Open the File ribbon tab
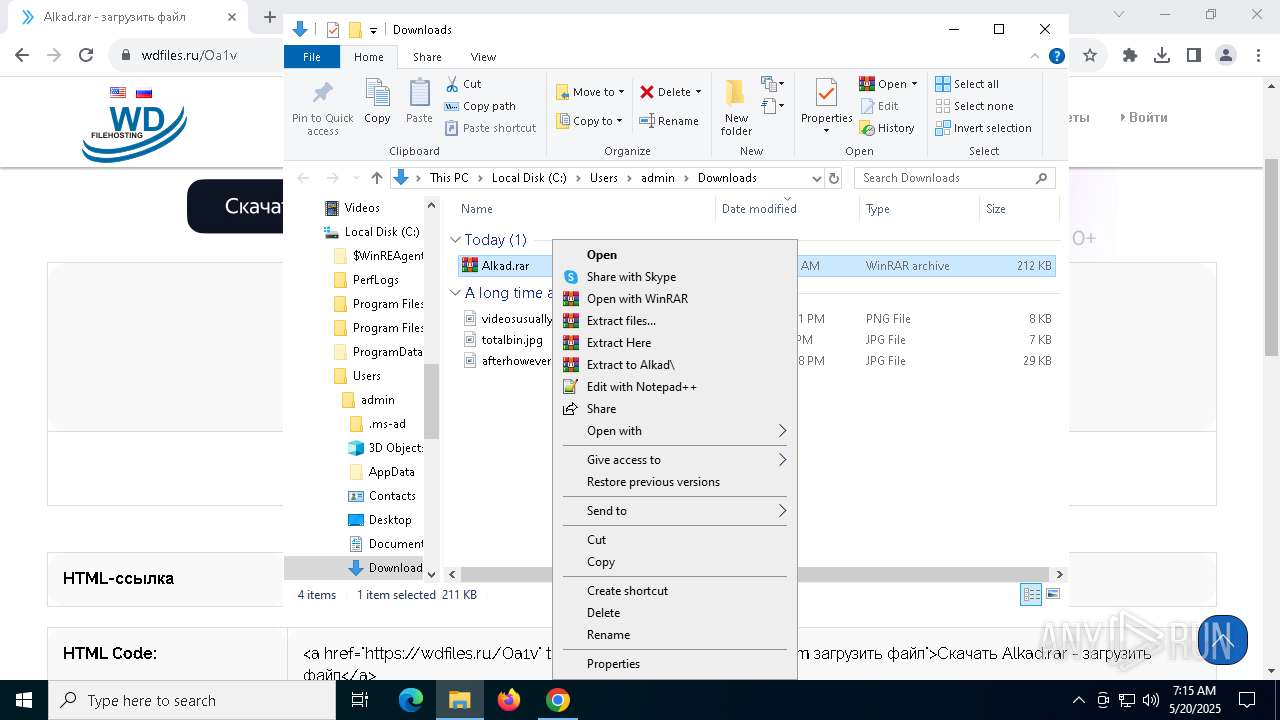1280x720 pixels. click(x=312, y=57)
